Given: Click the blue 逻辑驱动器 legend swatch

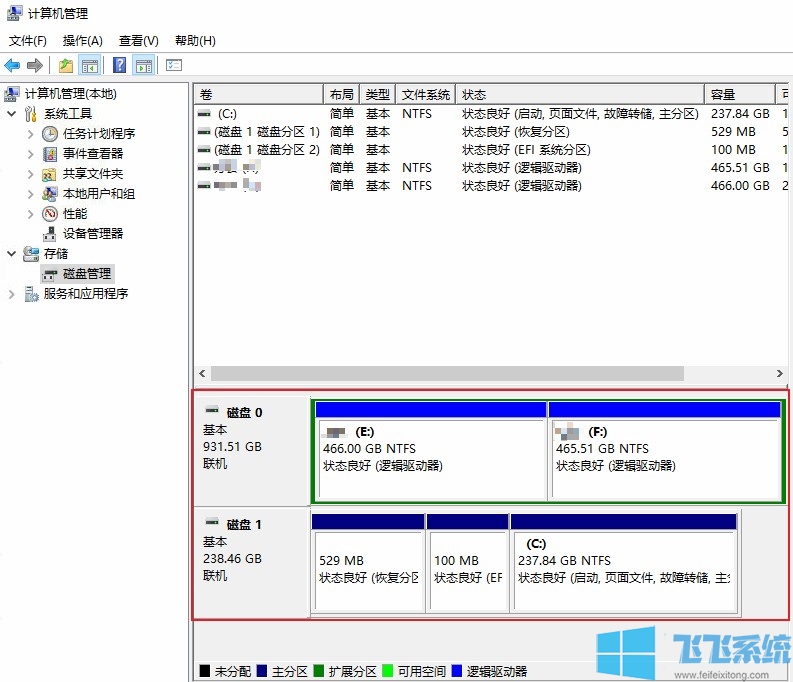Looking at the screenshot, I should 457,671.
